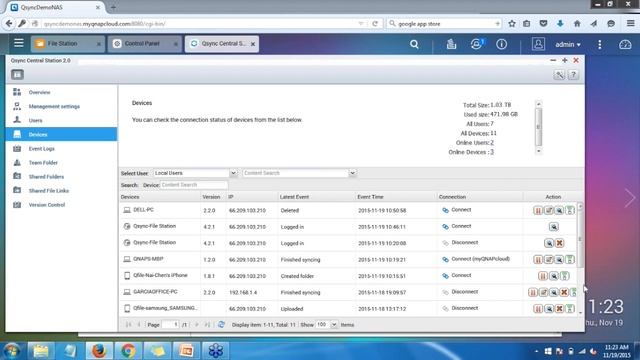
Task: Open Firefox from Windows taskbar
Action: point(99,351)
